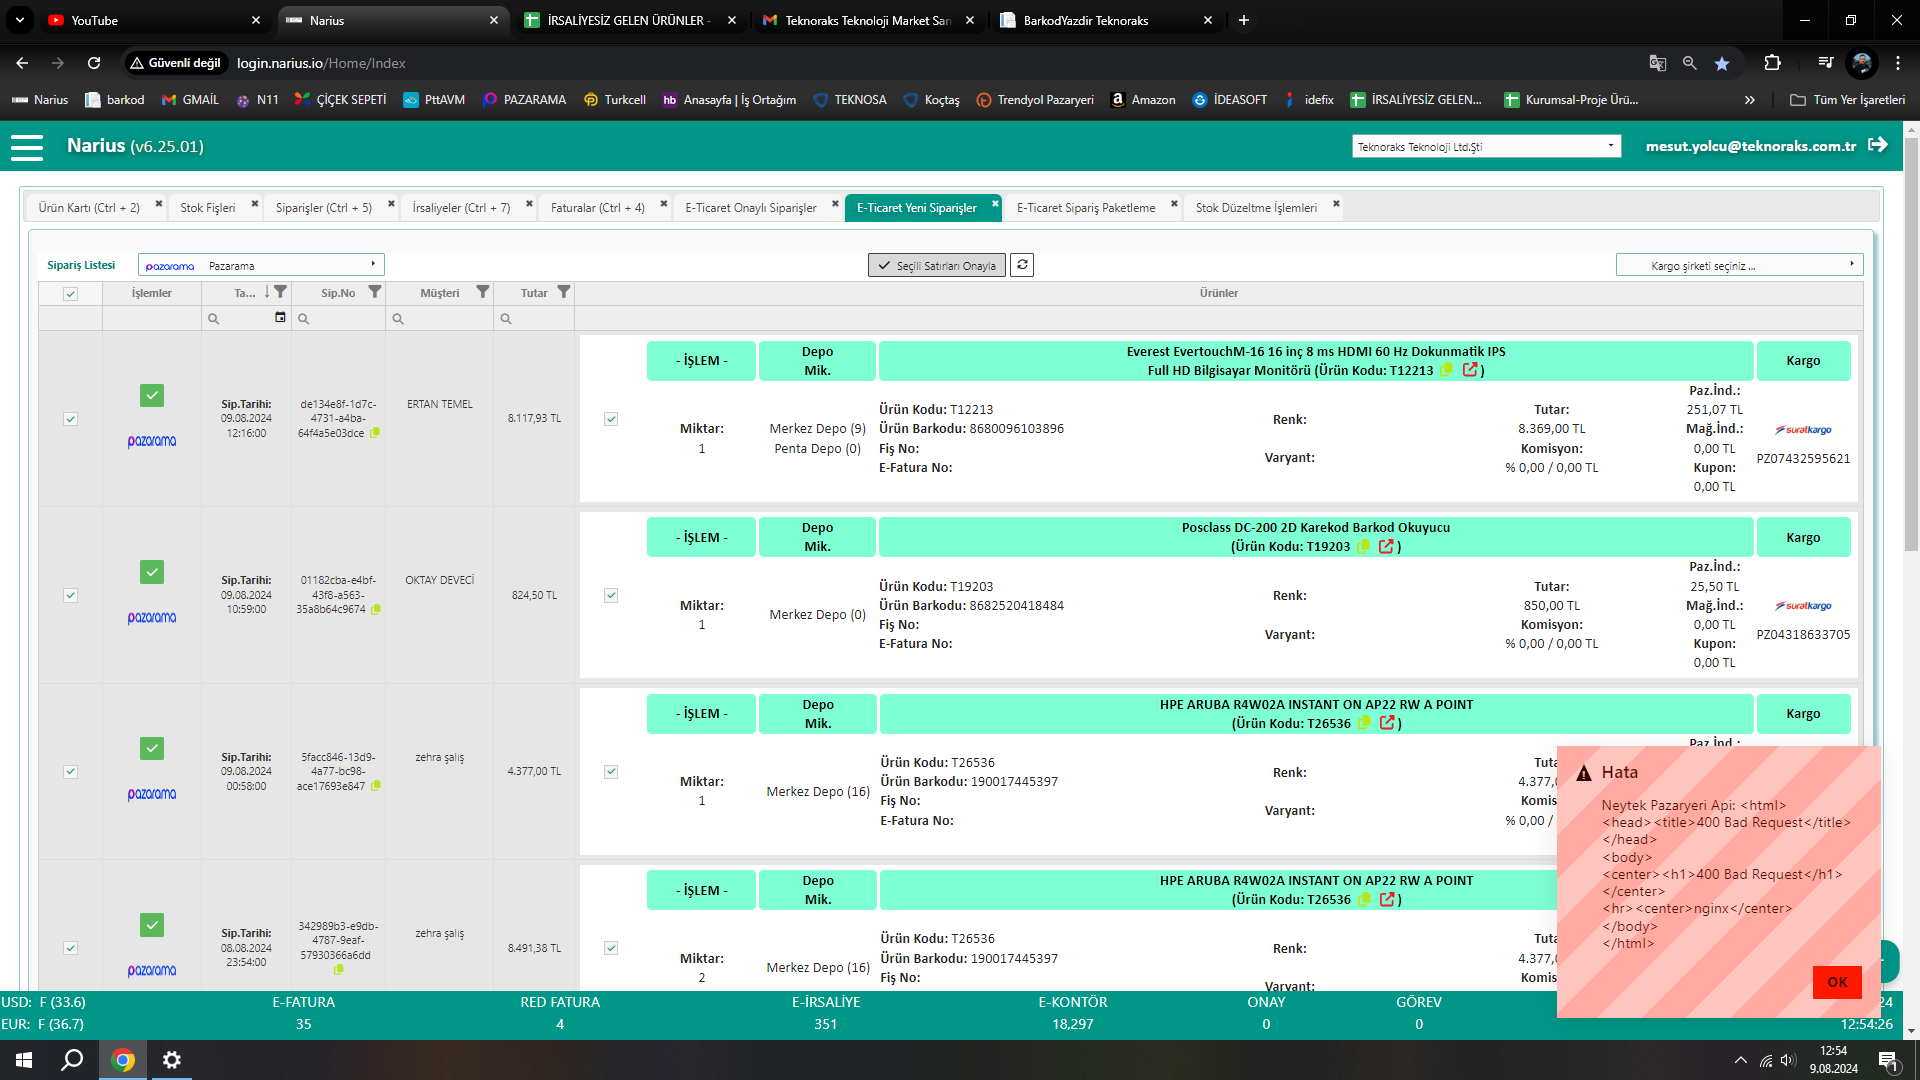This screenshot has width=1920, height=1080.
Task: Toggle the select-all checkbox in table header
Action: [x=70, y=294]
